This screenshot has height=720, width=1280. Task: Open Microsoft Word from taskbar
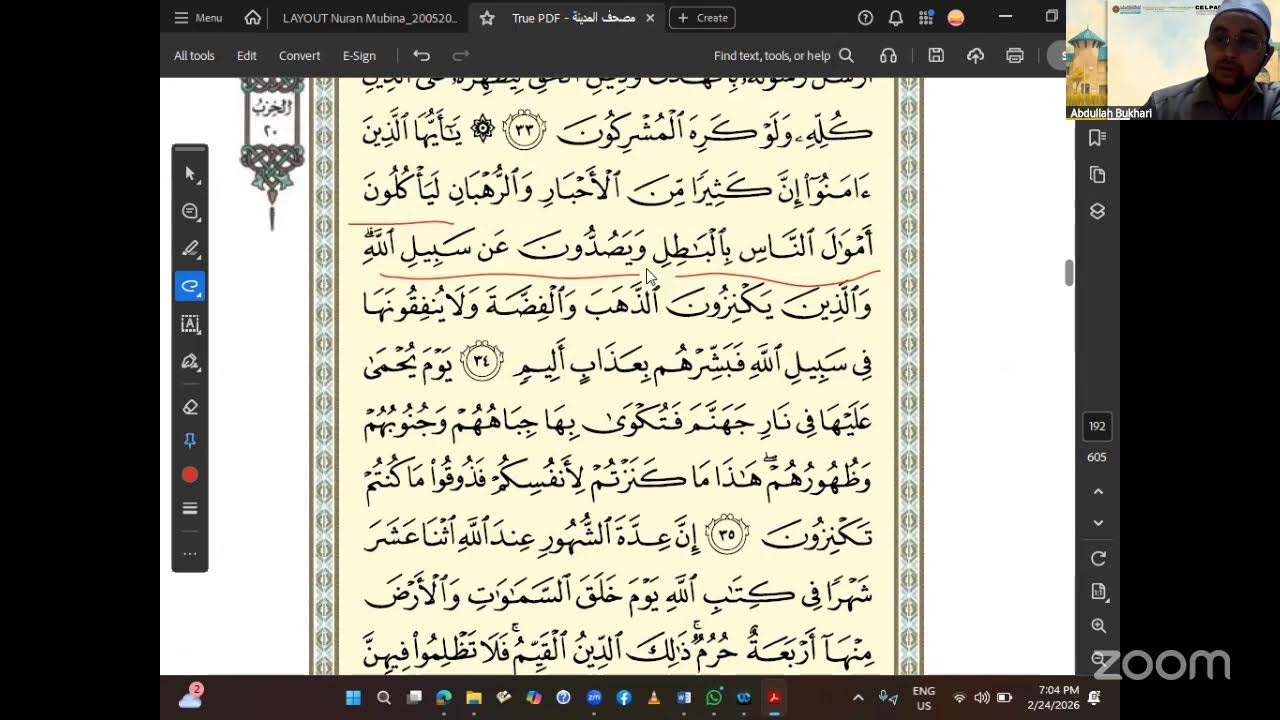click(x=684, y=698)
